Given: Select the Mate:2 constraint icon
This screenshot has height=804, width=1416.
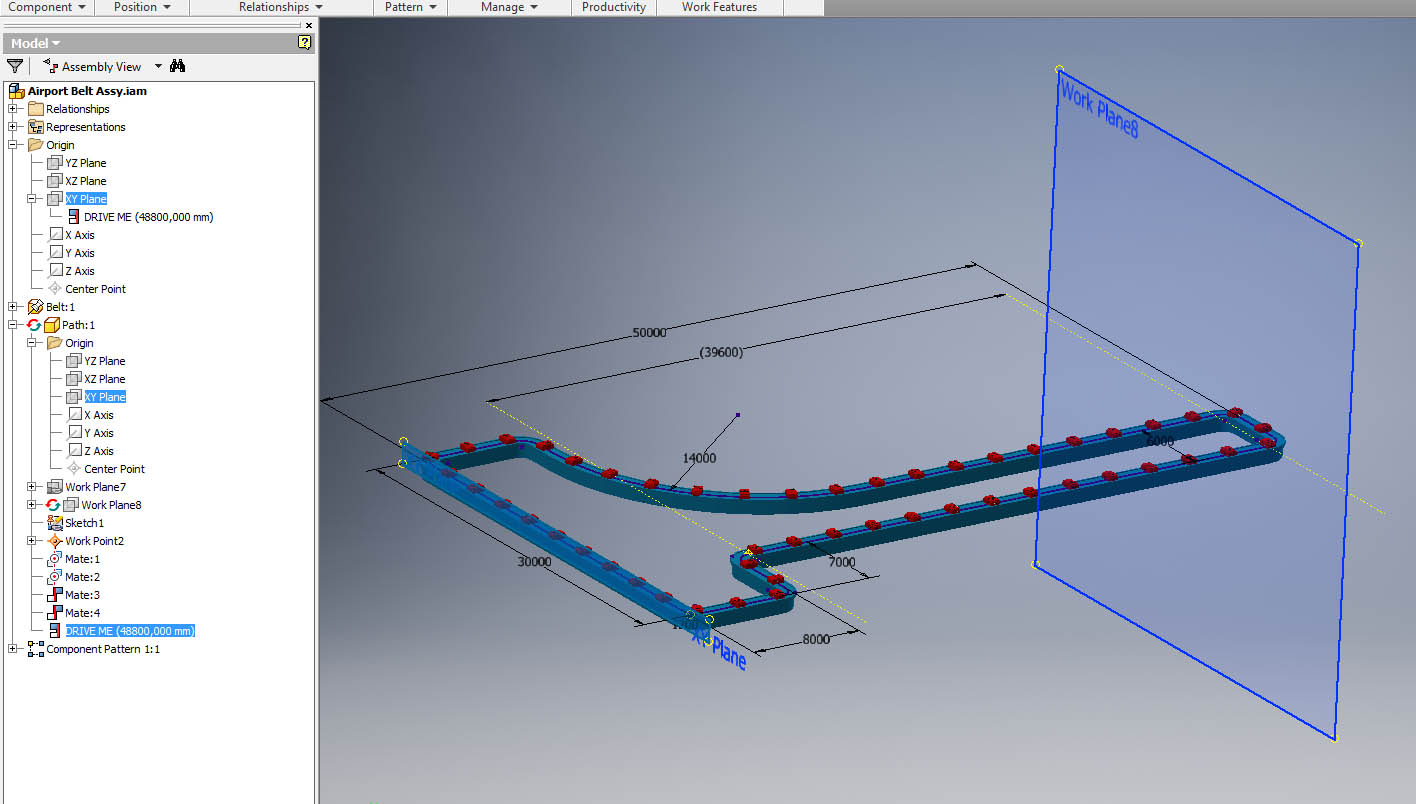Looking at the screenshot, I should tap(55, 577).
